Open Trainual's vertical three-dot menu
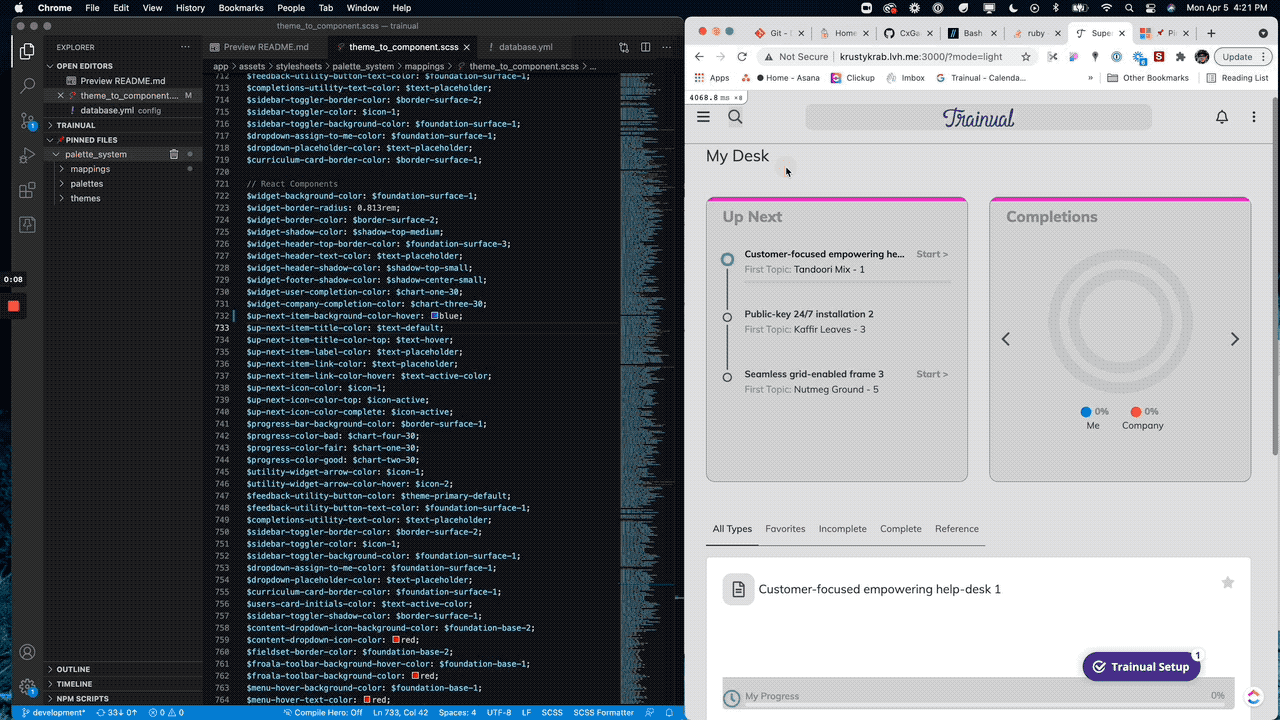 pos(1253,117)
